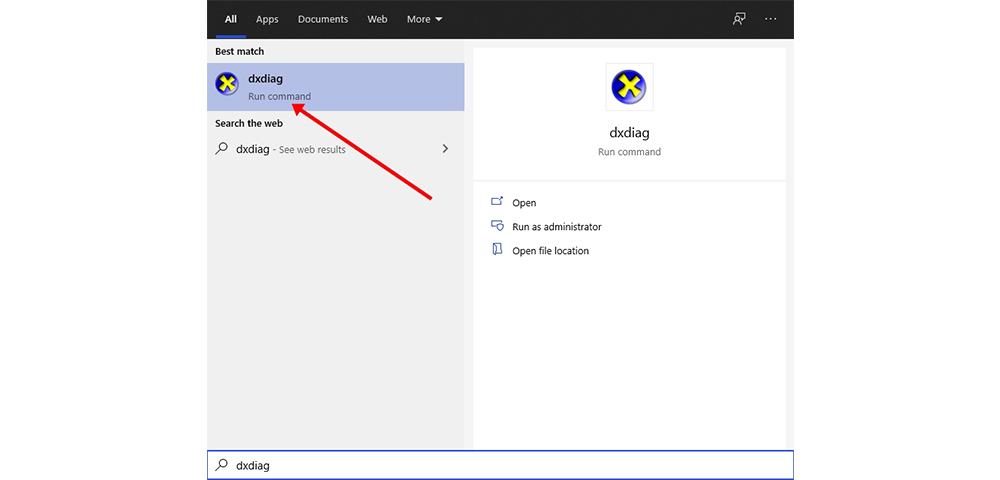The width and height of the screenshot is (1000, 480).
Task: Click the Run as administrator shield icon
Action: click(x=497, y=226)
